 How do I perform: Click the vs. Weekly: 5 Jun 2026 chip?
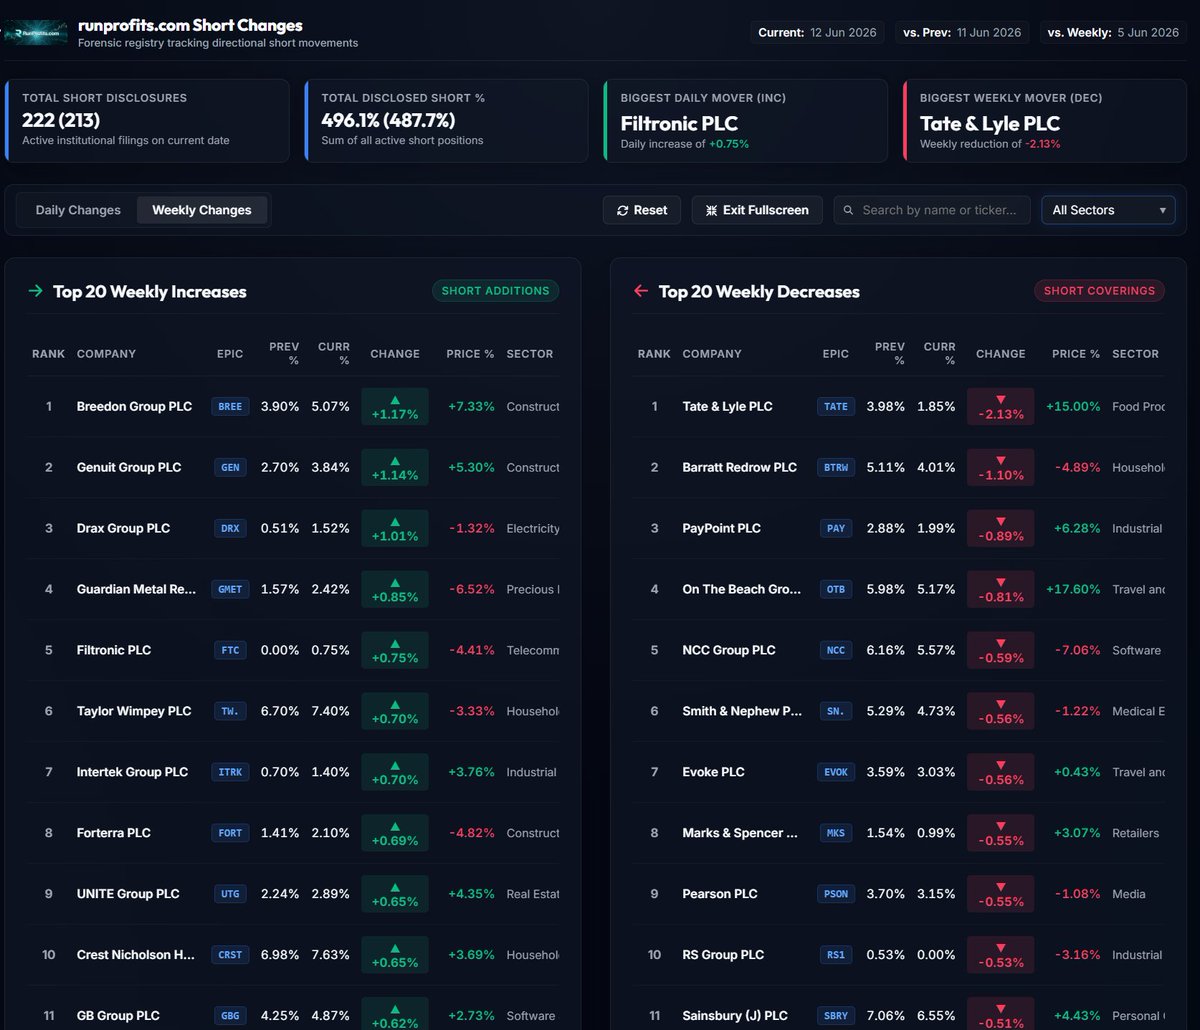(1113, 32)
